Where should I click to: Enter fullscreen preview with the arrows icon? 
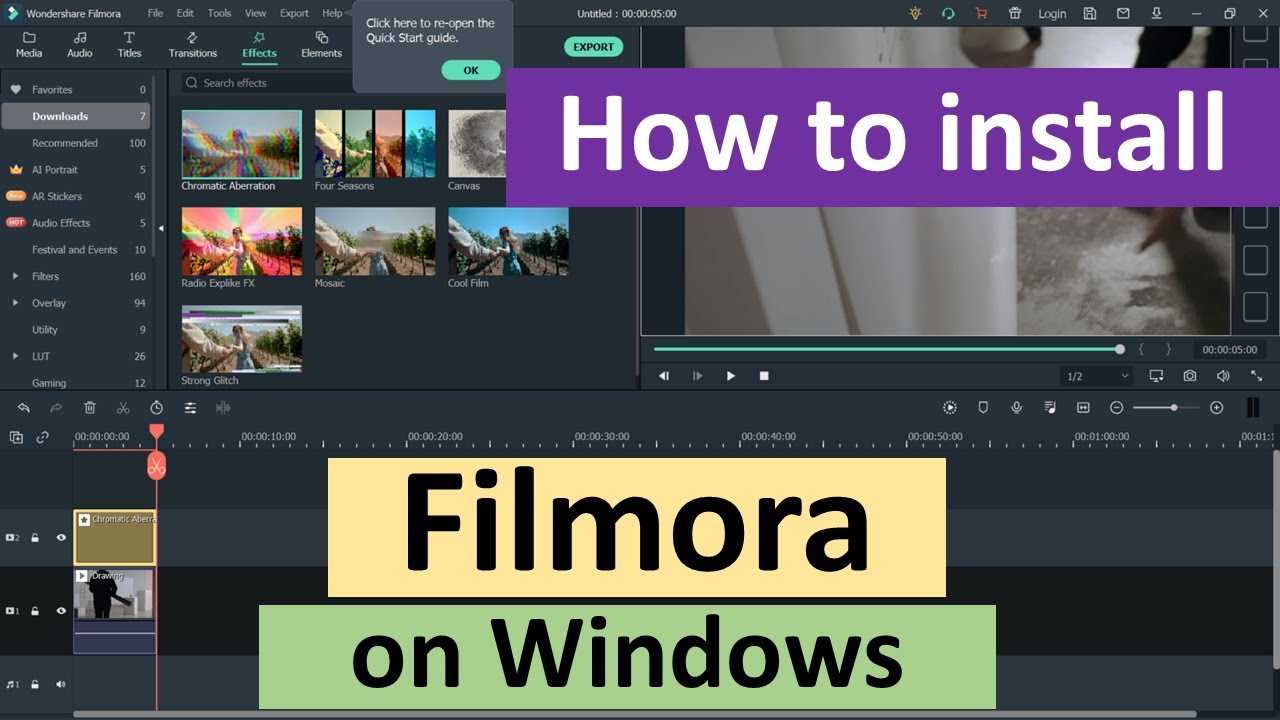[1257, 376]
